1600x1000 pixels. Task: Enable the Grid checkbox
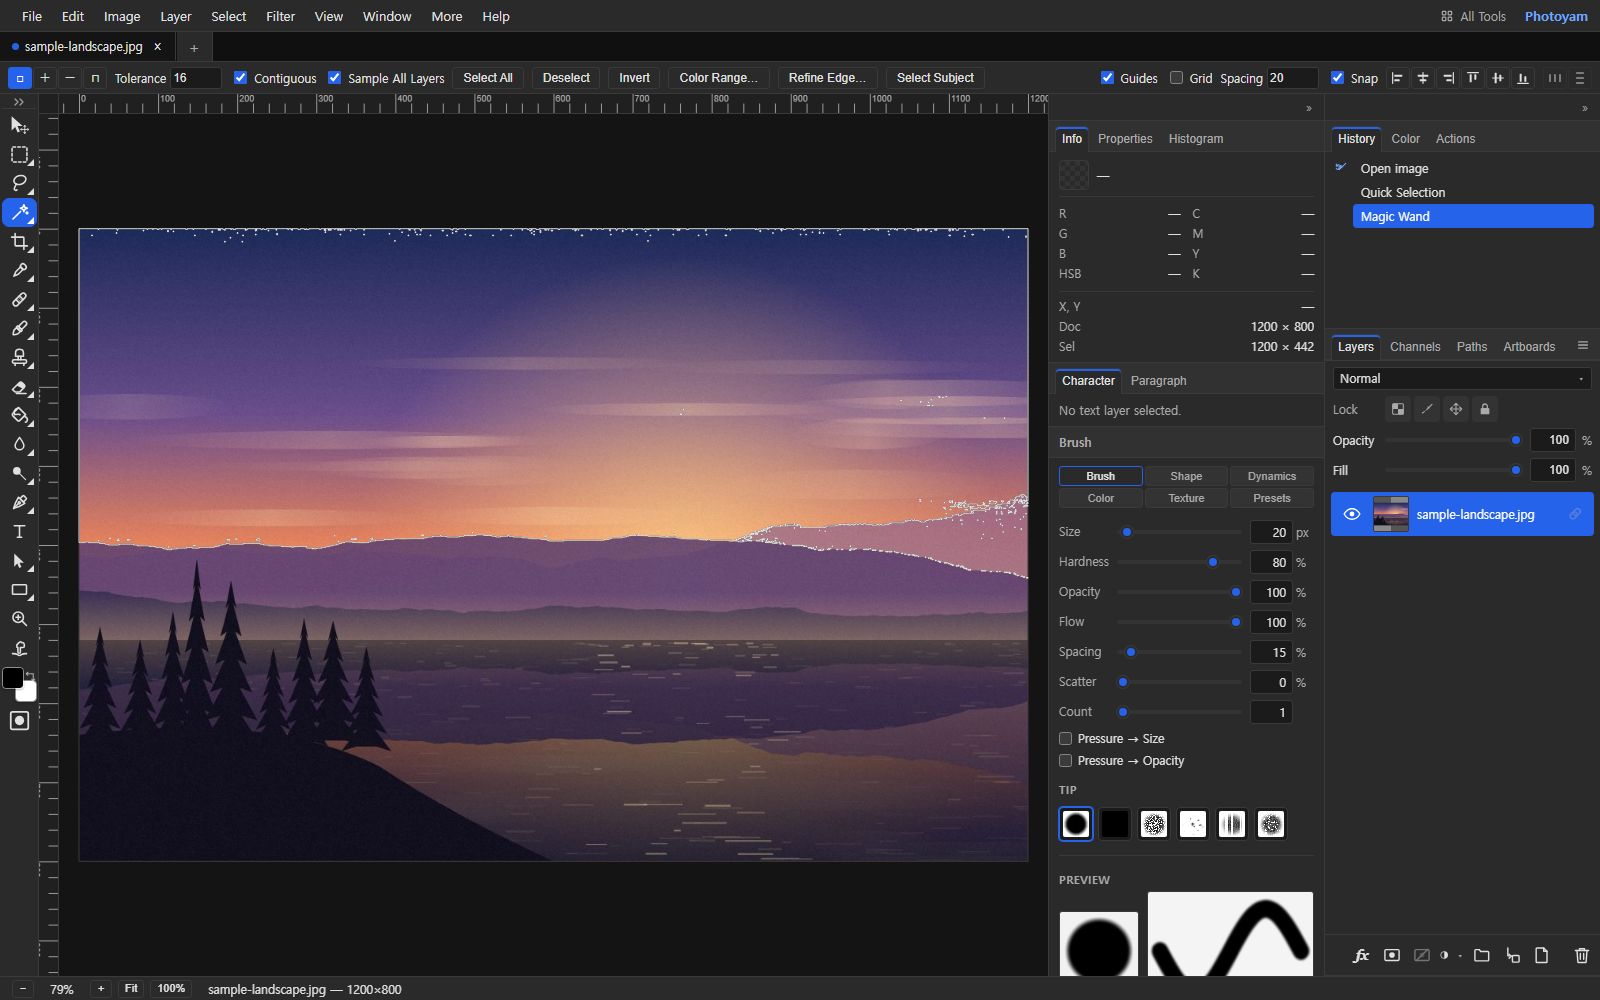point(1176,77)
